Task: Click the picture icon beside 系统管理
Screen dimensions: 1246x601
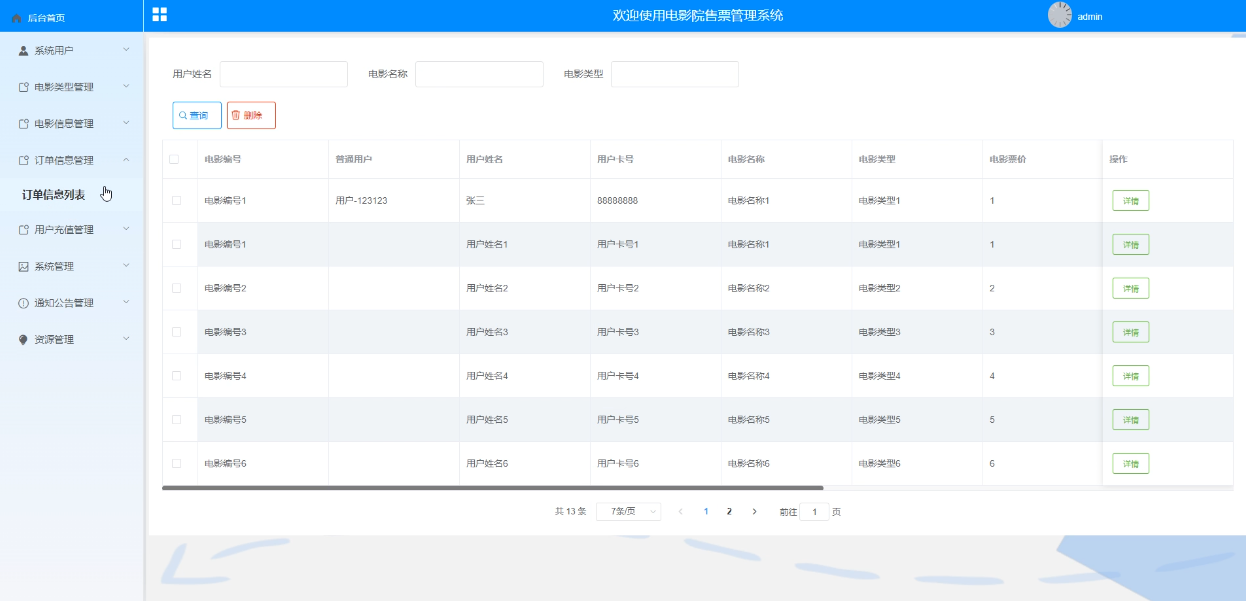Action: (x=24, y=266)
